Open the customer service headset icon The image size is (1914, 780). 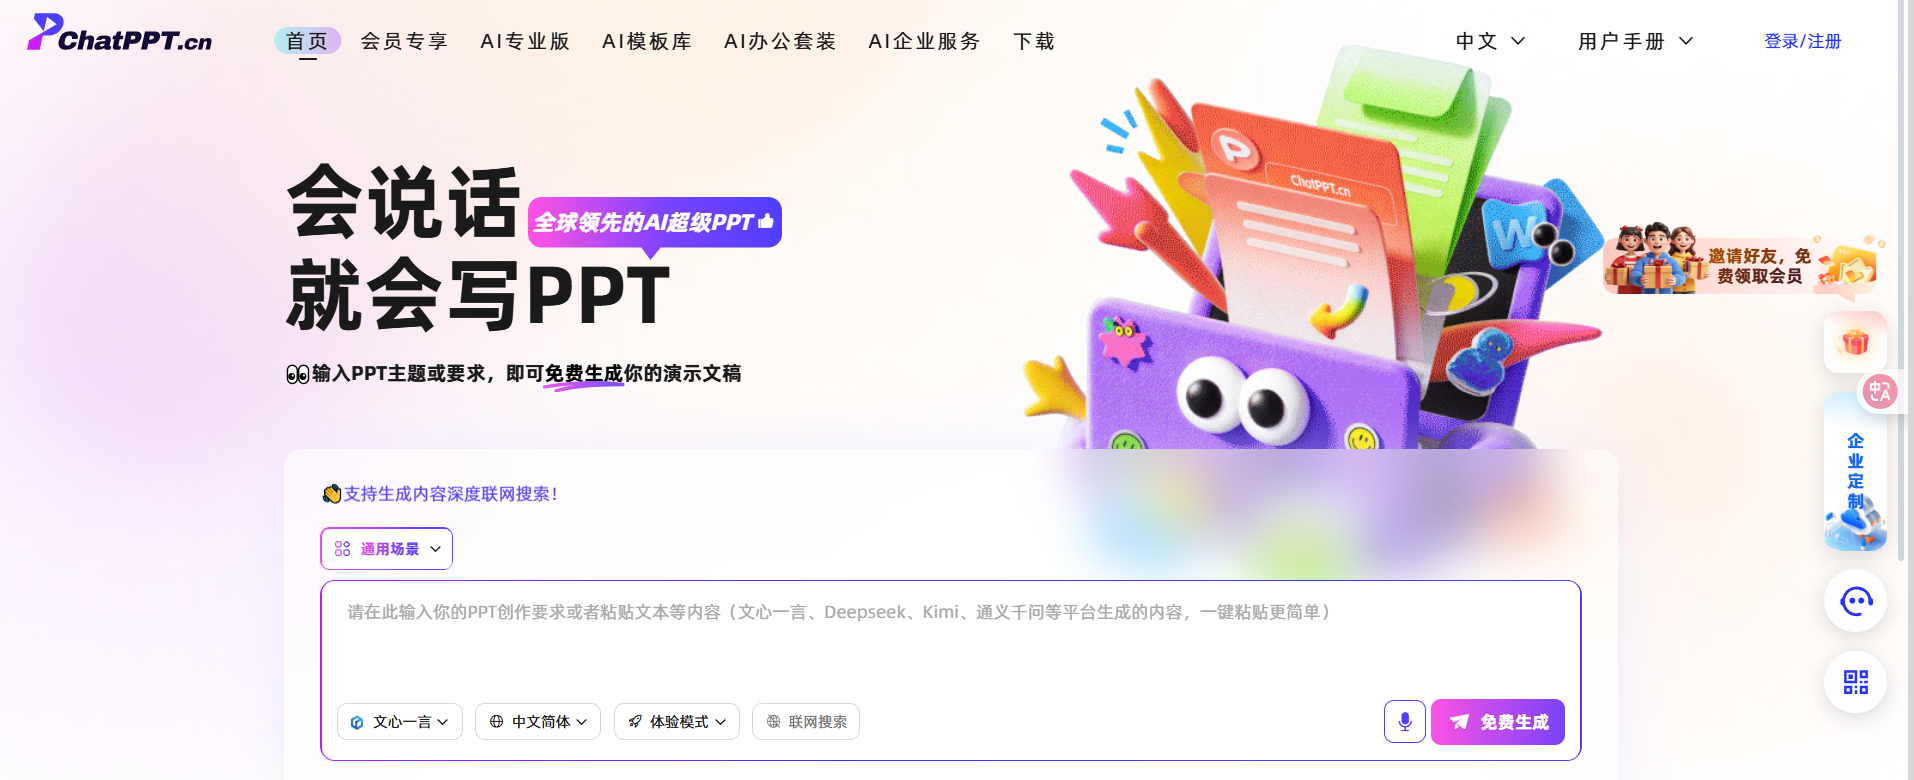tap(1856, 601)
